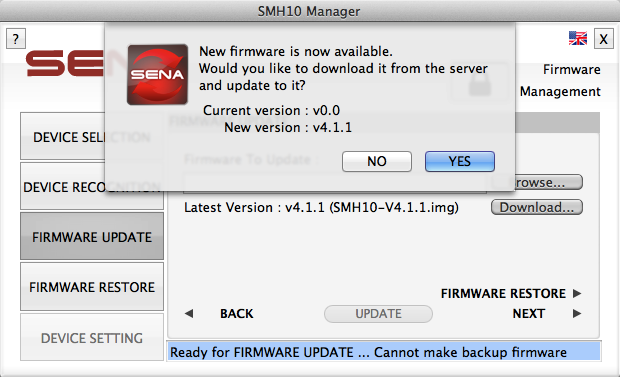Click the lock icon behind the dialog
The width and height of the screenshot is (620, 377).
pos(480,82)
